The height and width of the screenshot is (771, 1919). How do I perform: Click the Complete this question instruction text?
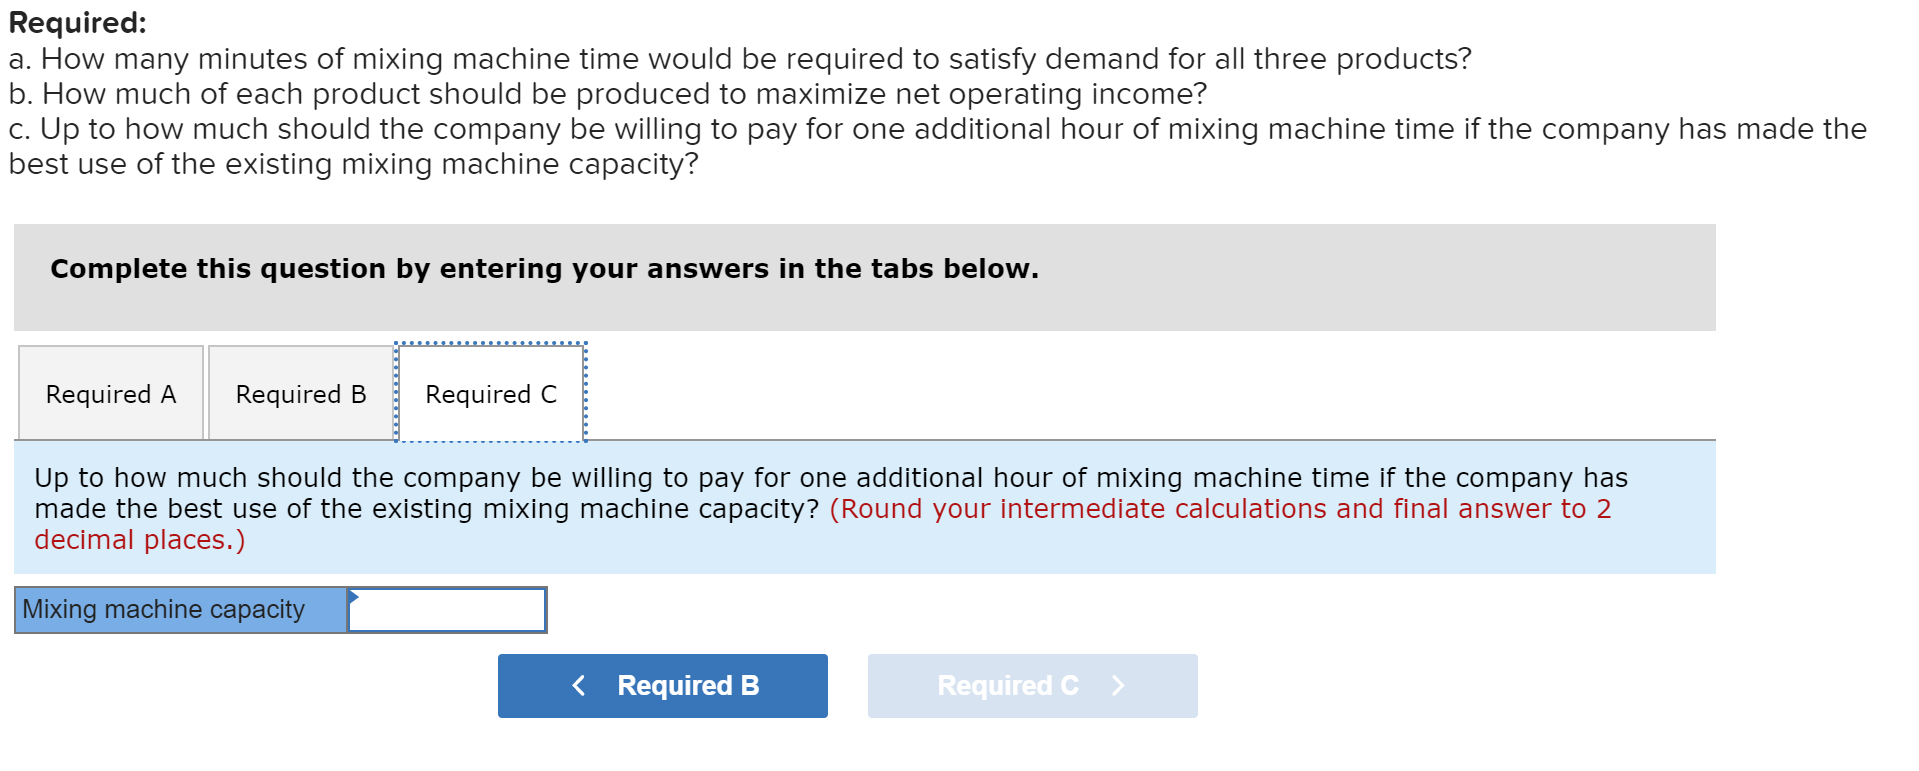point(545,268)
